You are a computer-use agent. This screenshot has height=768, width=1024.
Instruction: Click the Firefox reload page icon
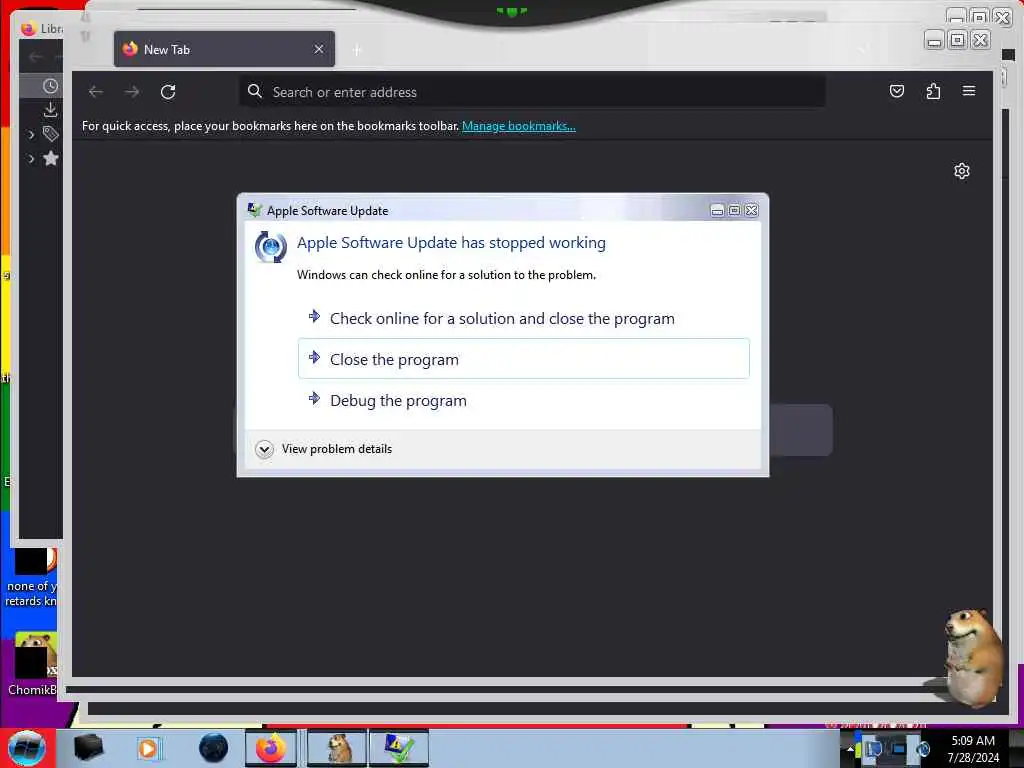(x=168, y=92)
